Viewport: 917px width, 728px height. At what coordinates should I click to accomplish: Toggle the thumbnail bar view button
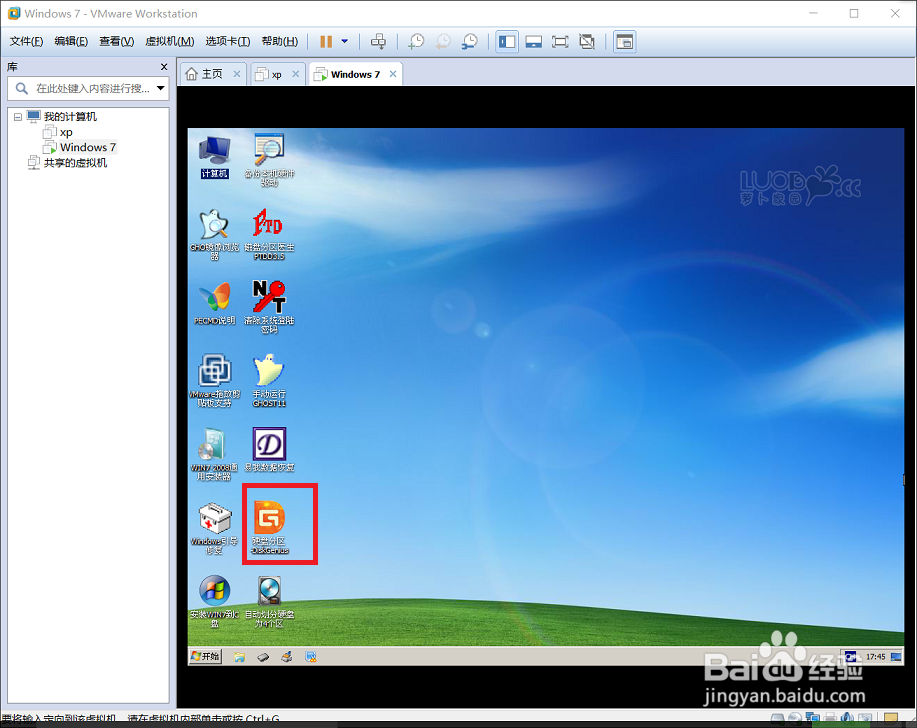click(x=533, y=42)
